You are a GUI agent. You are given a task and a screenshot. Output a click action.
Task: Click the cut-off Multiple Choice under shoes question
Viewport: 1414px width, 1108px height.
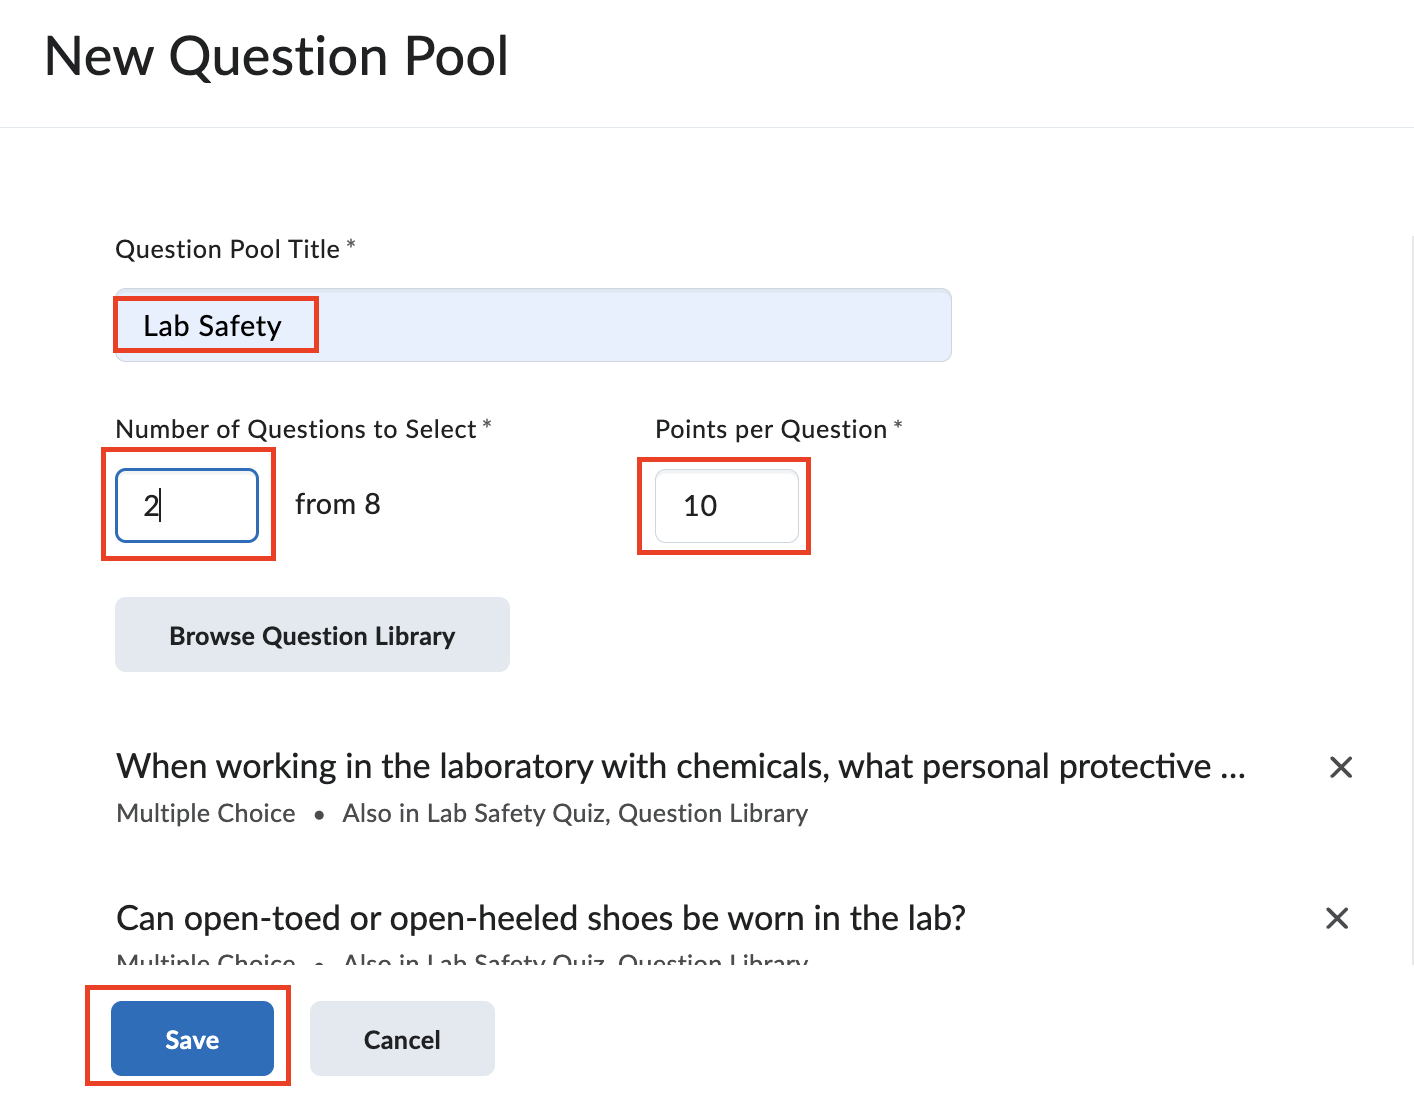[x=206, y=961]
